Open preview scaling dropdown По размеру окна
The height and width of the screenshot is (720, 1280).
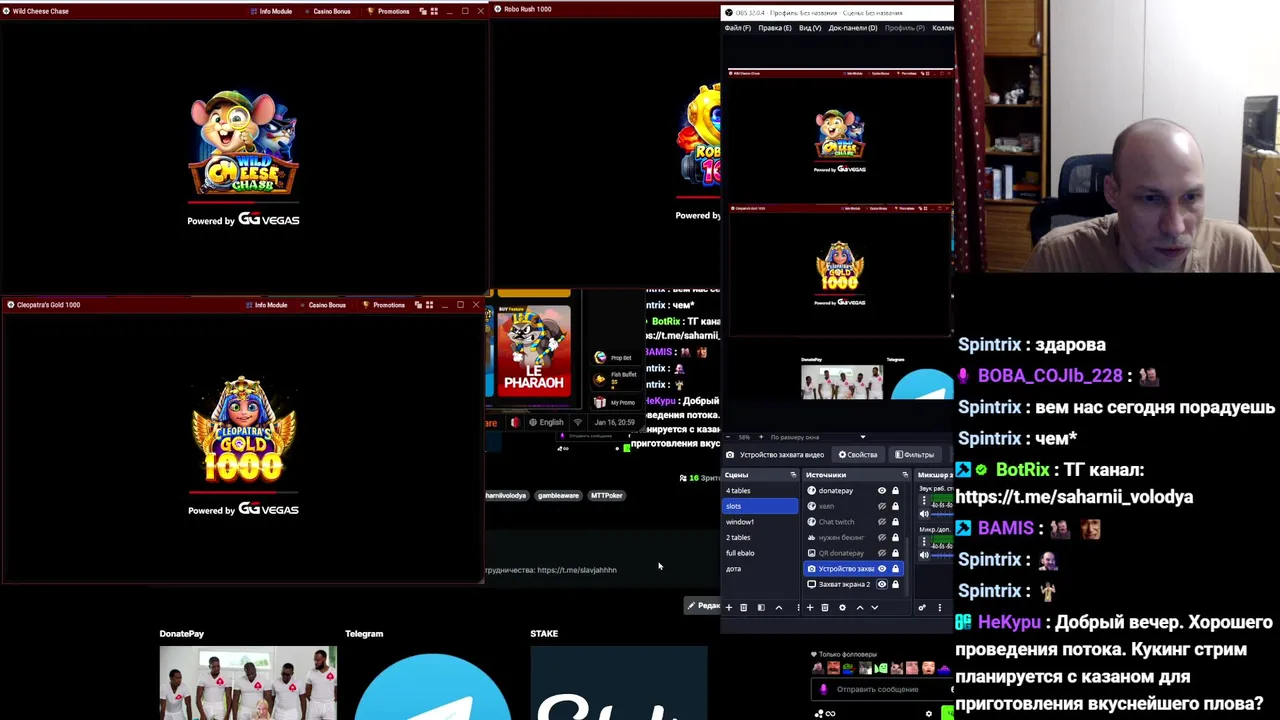click(818, 437)
